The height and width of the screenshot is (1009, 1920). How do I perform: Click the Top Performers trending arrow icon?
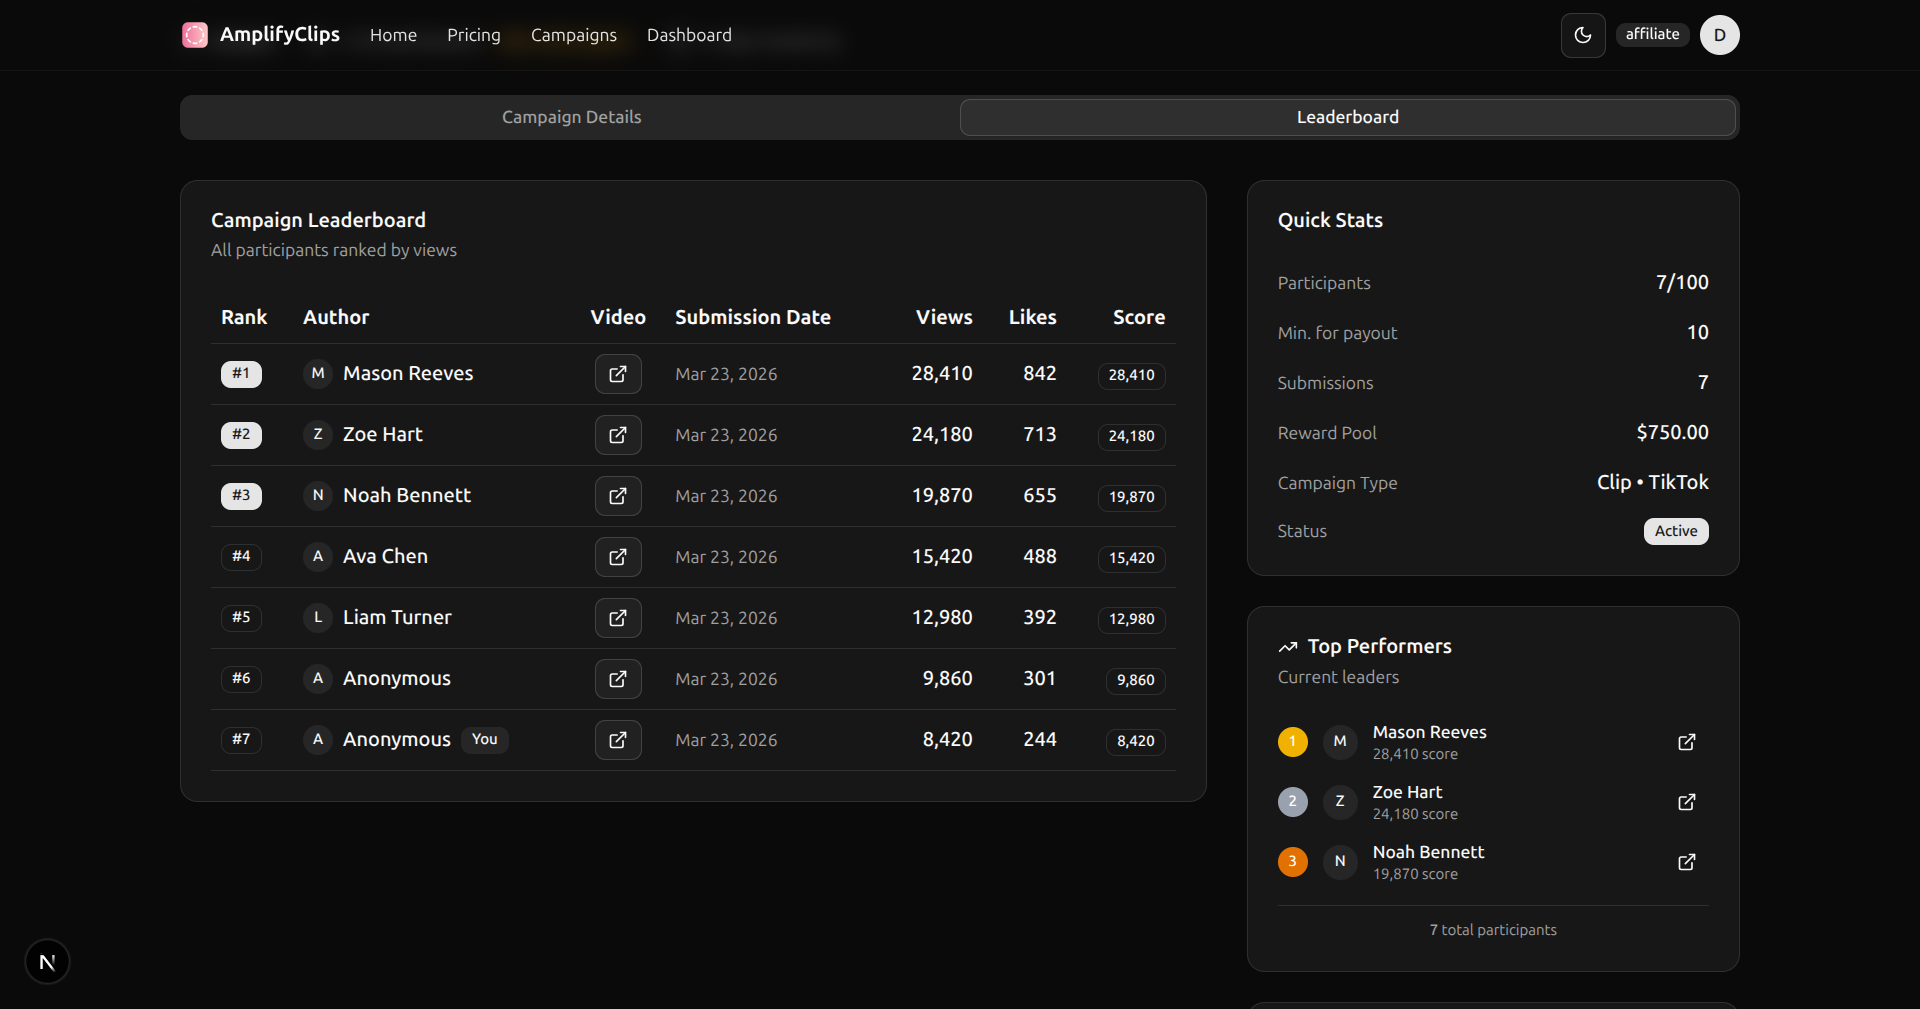[x=1288, y=647]
